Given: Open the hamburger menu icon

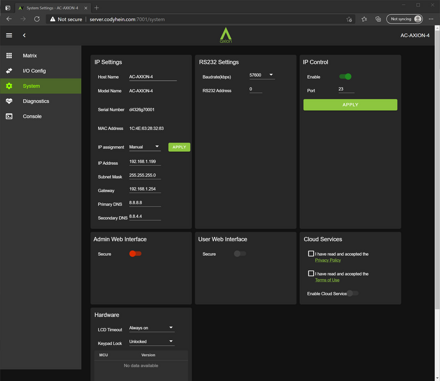Looking at the screenshot, I should [x=9, y=35].
